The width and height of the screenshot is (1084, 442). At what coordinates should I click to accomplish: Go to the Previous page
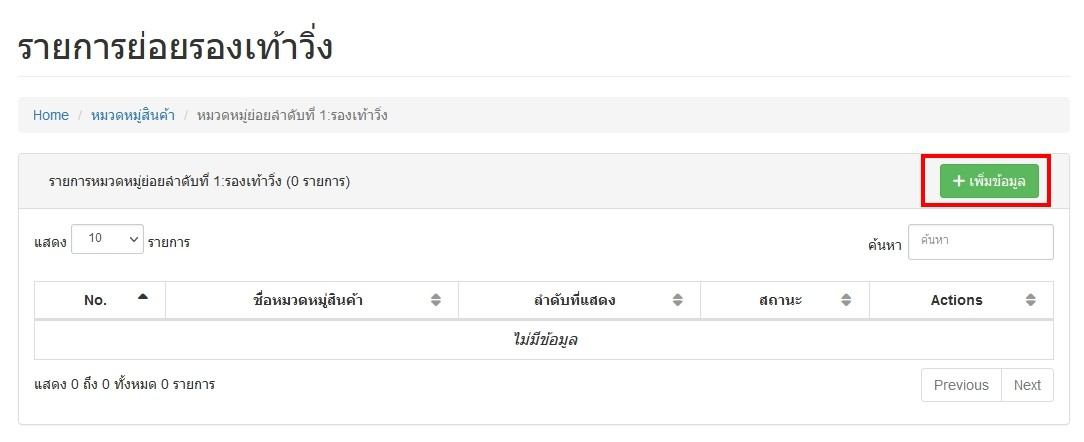point(960,385)
